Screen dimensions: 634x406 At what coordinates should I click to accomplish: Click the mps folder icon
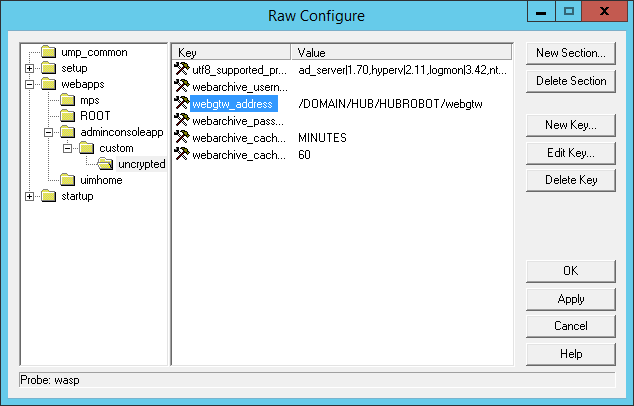pos(68,100)
